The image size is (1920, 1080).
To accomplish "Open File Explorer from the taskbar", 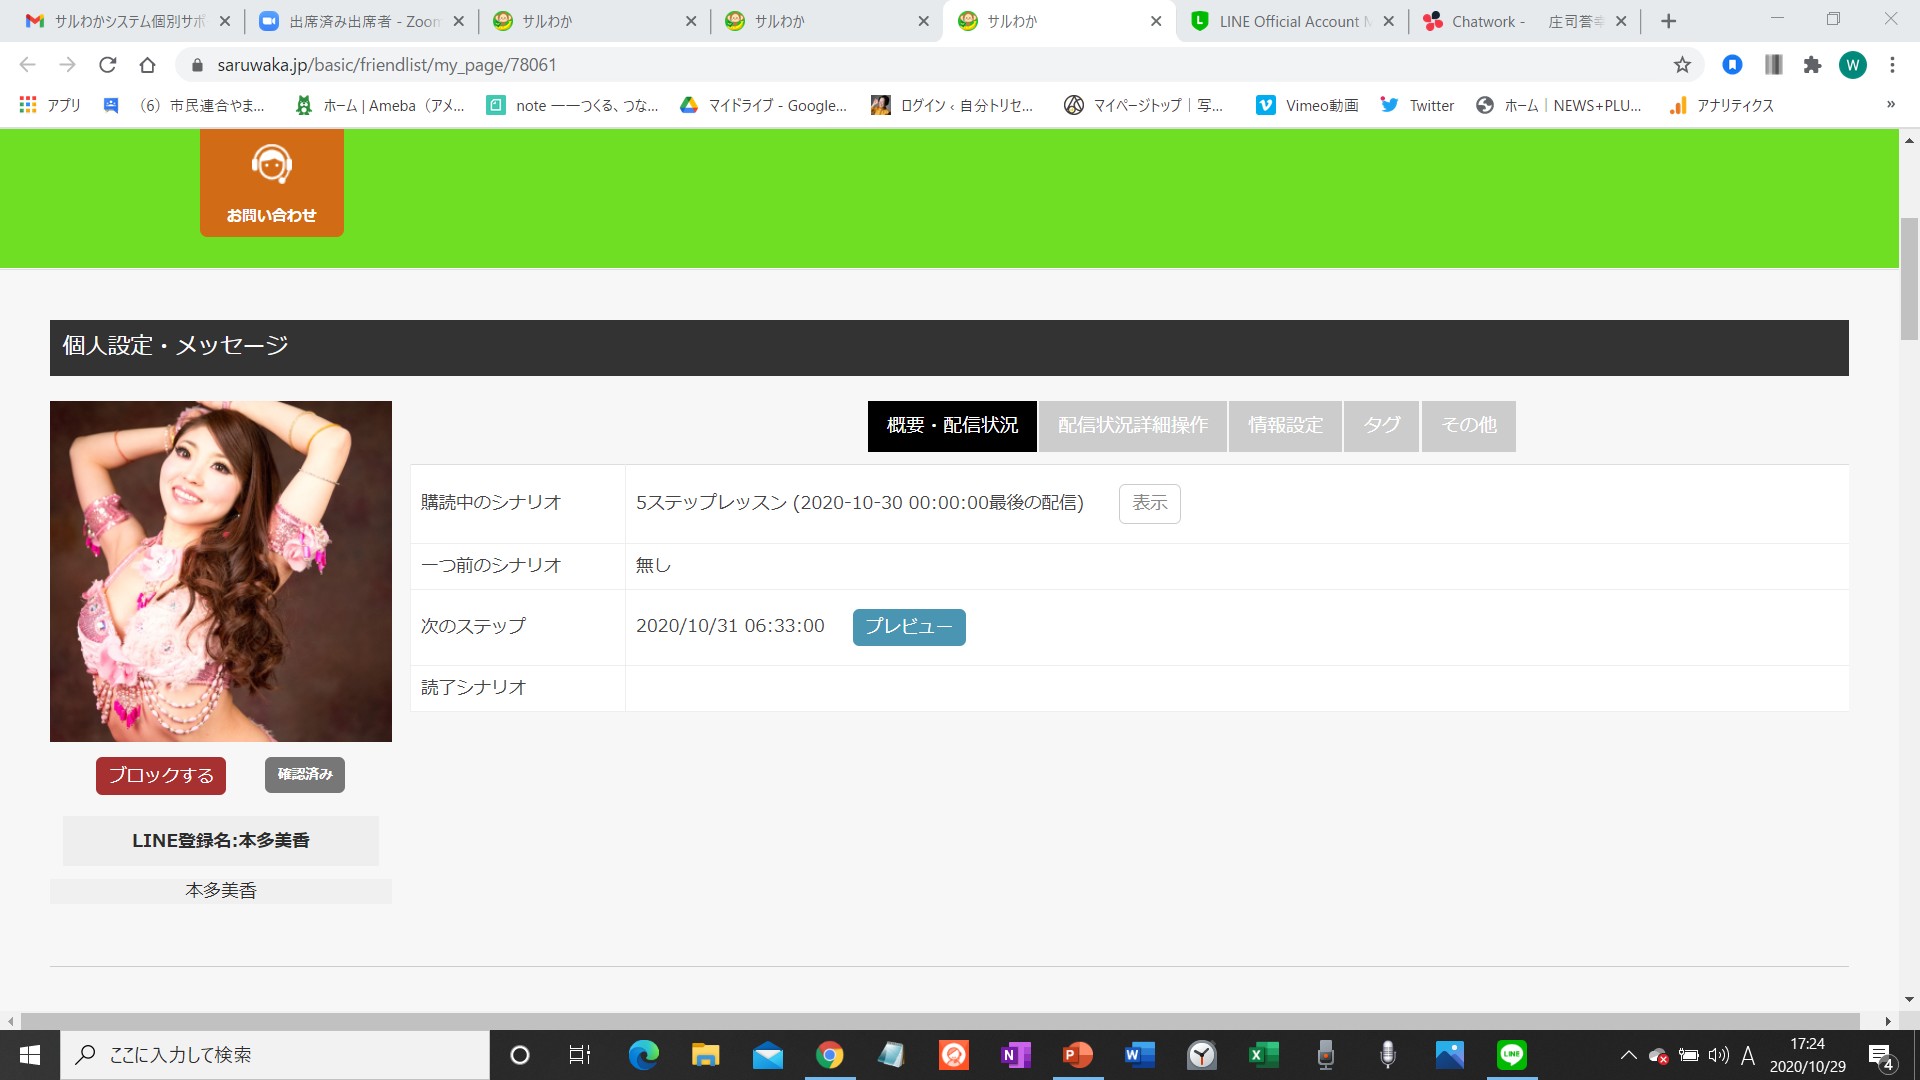I will pos(705,1055).
